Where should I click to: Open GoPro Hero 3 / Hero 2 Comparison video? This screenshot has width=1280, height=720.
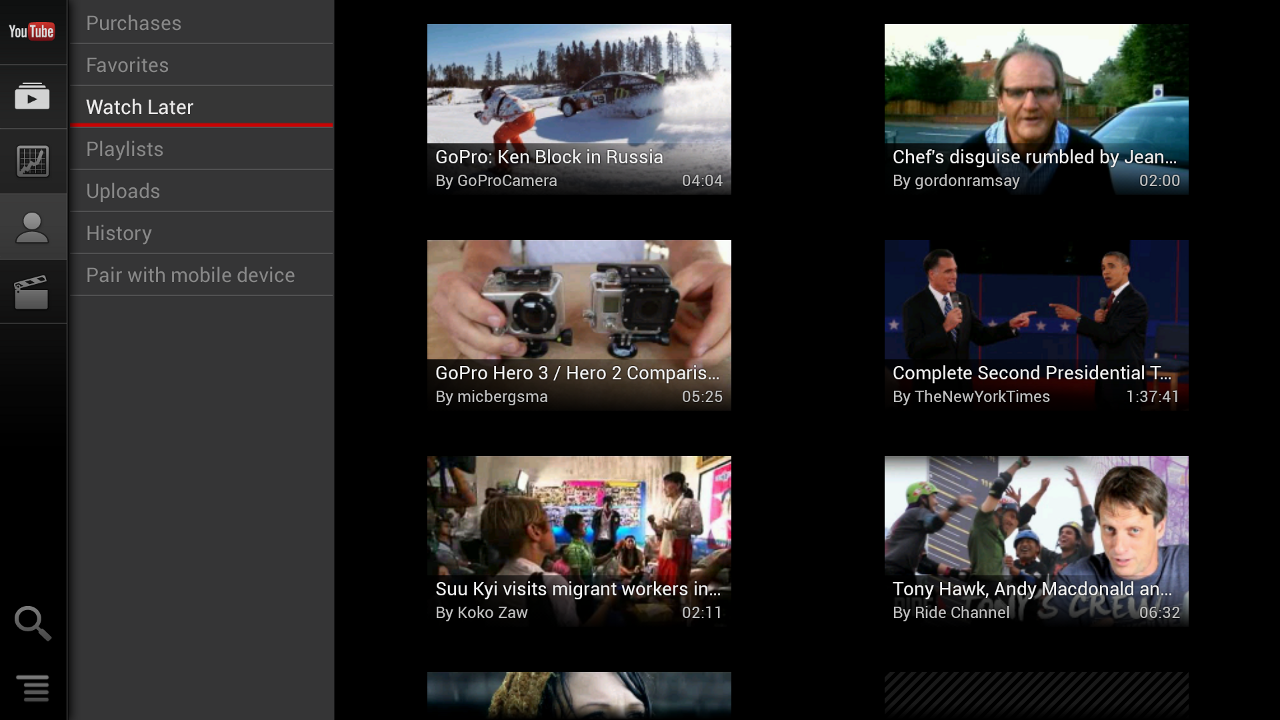pos(578,325)
